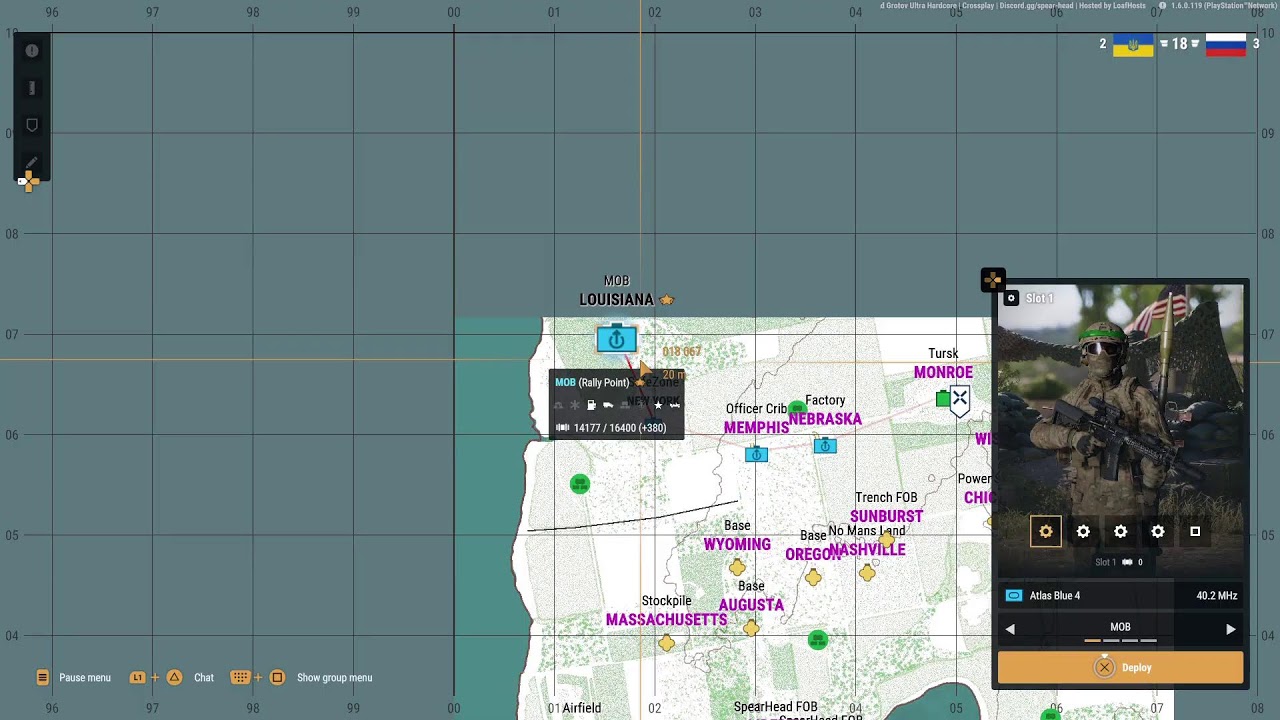
Task: Select the second loadout slot gear
Action: (x=1083, y=532)
